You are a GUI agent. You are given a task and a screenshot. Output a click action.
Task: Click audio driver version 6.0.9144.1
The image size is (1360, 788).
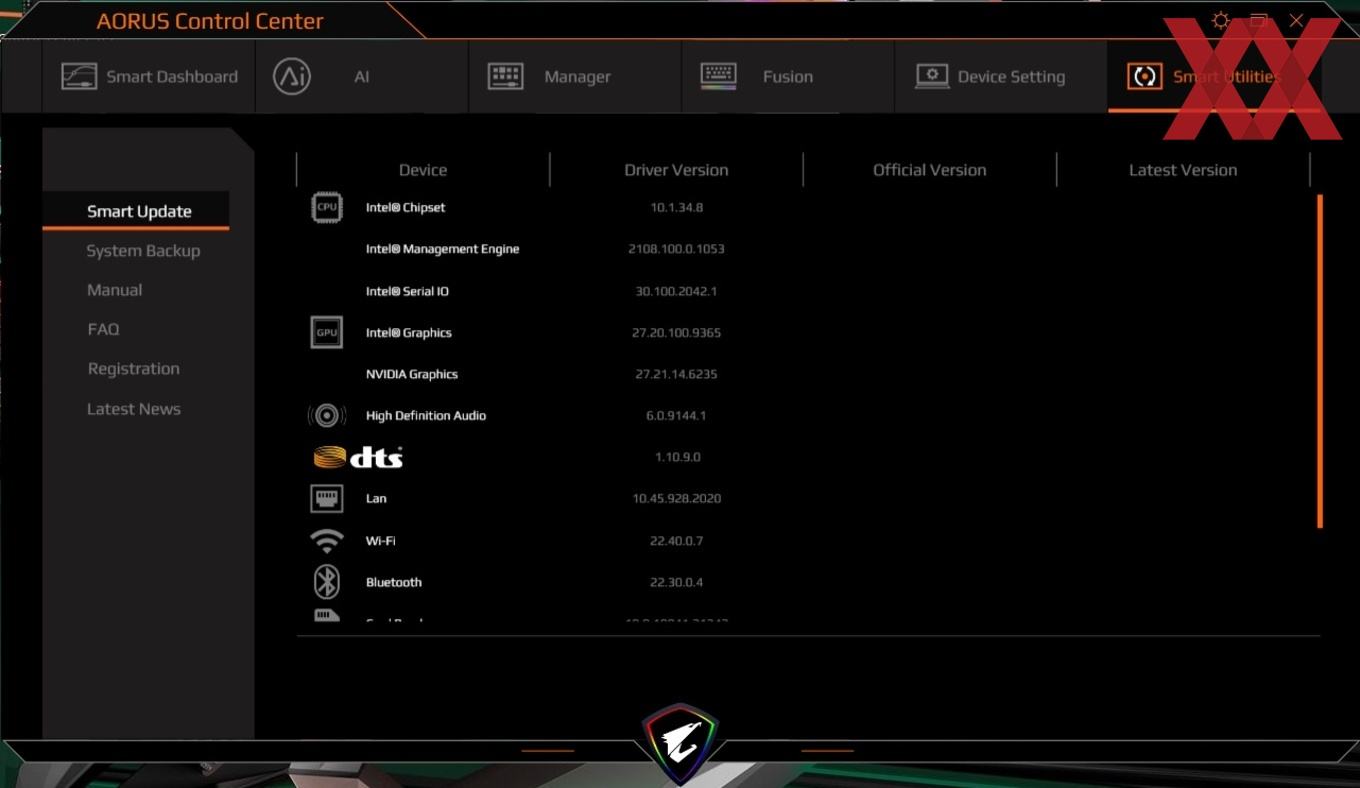(676, 416)
